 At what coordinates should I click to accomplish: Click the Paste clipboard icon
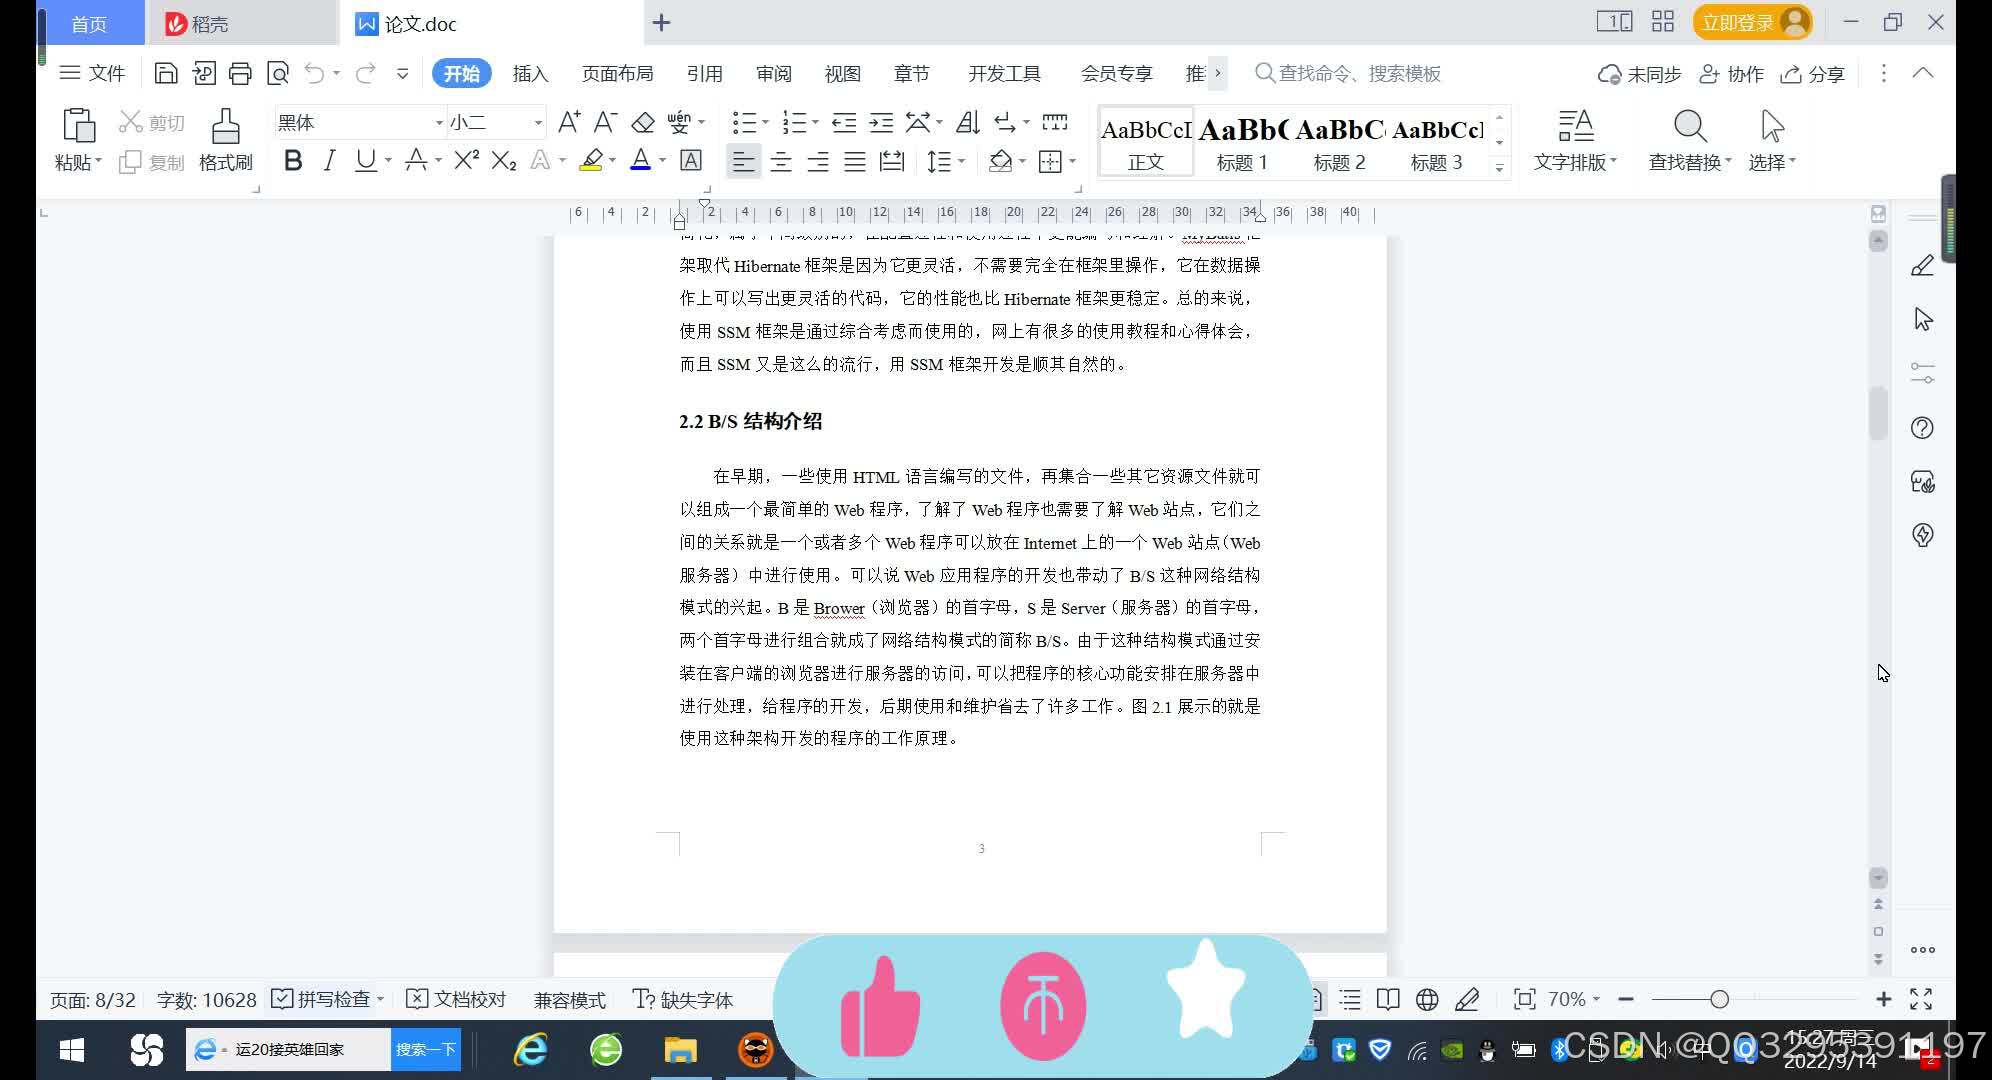[78, 126]
